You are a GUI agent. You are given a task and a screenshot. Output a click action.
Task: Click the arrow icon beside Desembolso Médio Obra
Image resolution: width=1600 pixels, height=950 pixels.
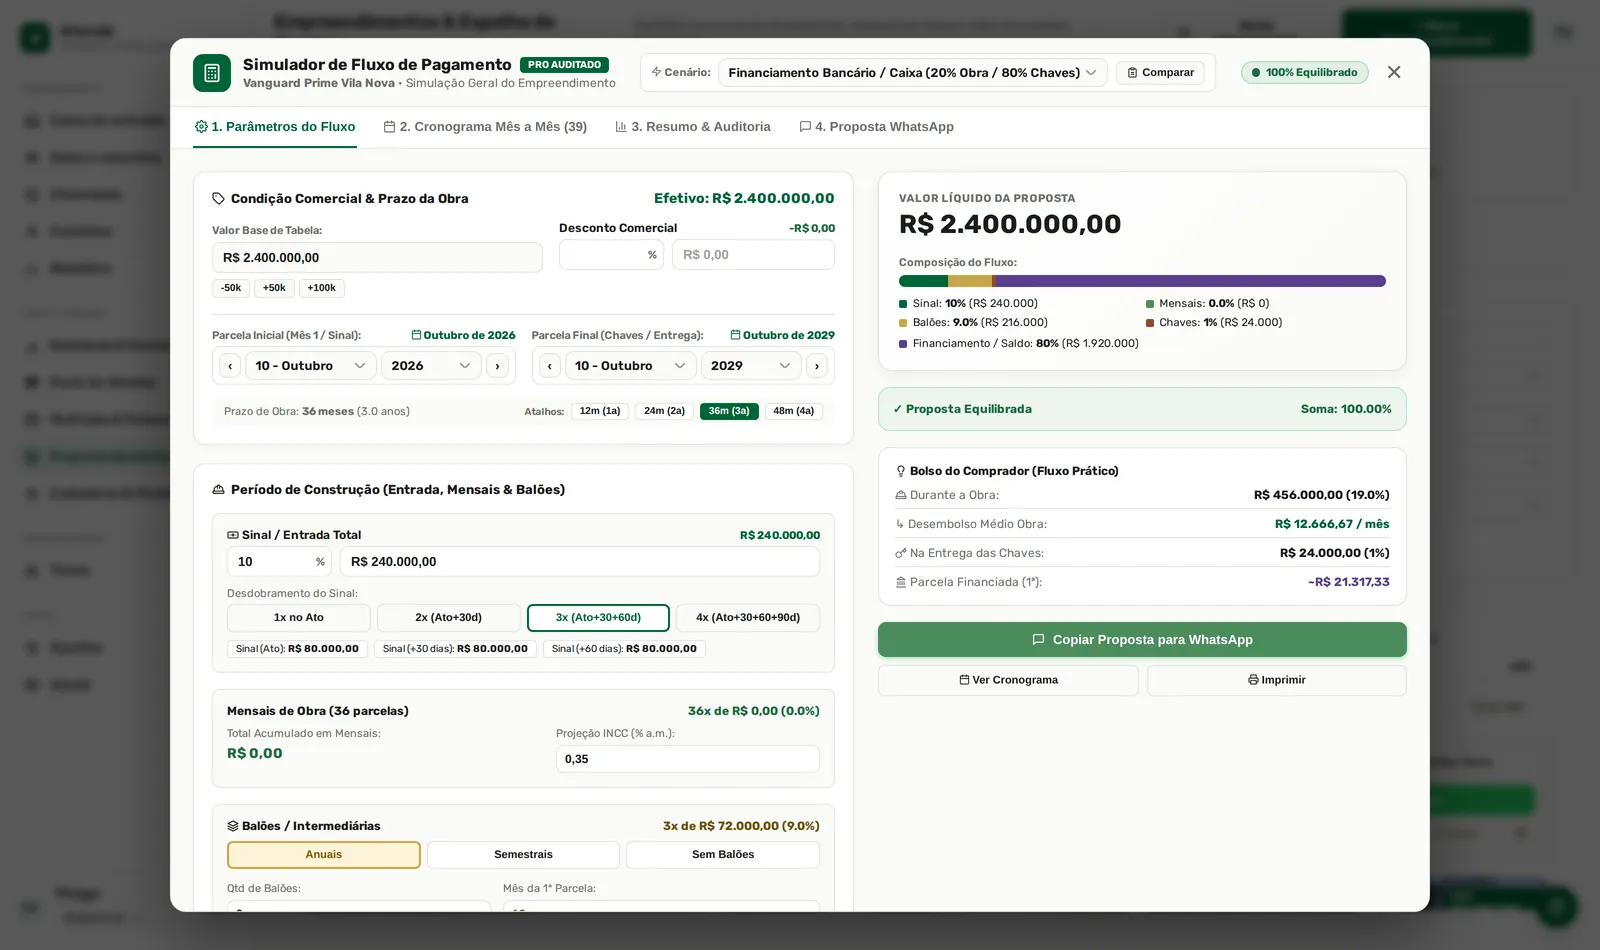(900, 524)
